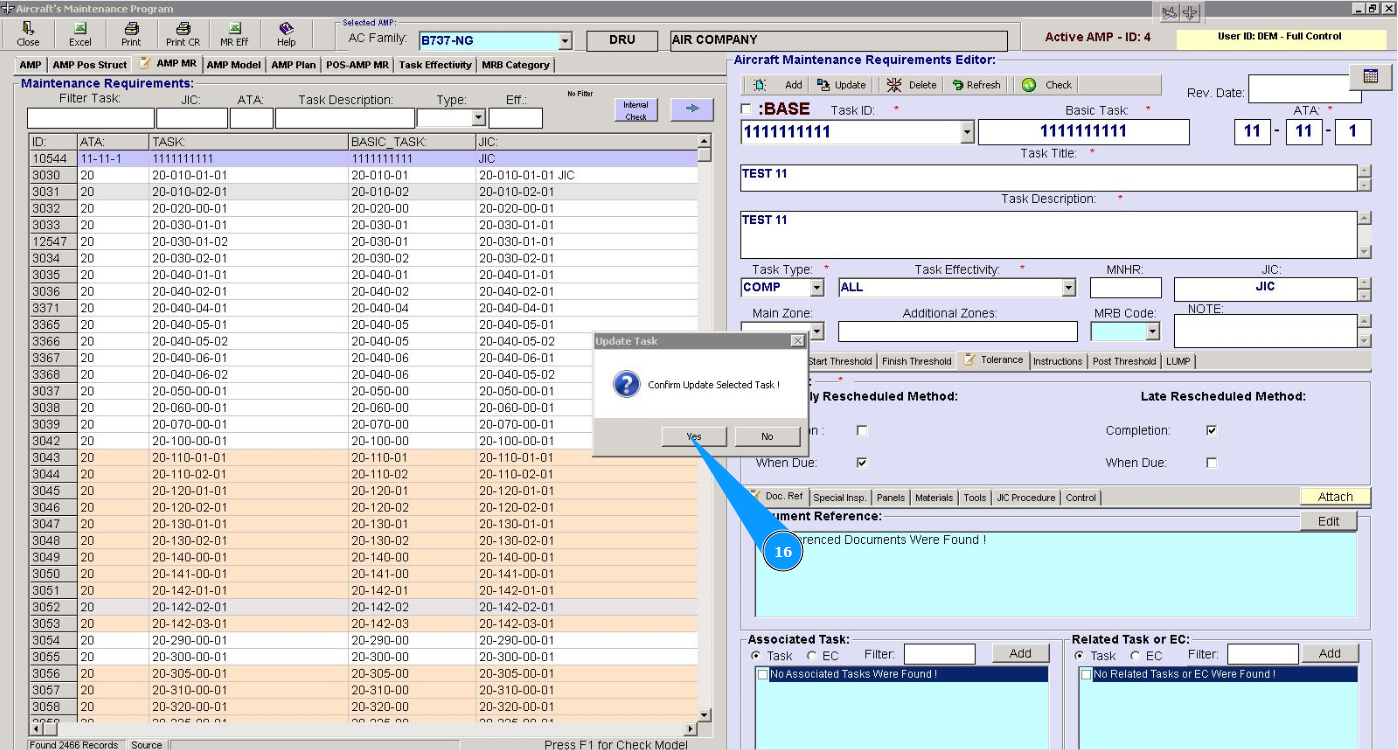Expand the Task Effectivity ALL dropdown
Viewport: 1398px width, 750px height.
(1068, 288)
